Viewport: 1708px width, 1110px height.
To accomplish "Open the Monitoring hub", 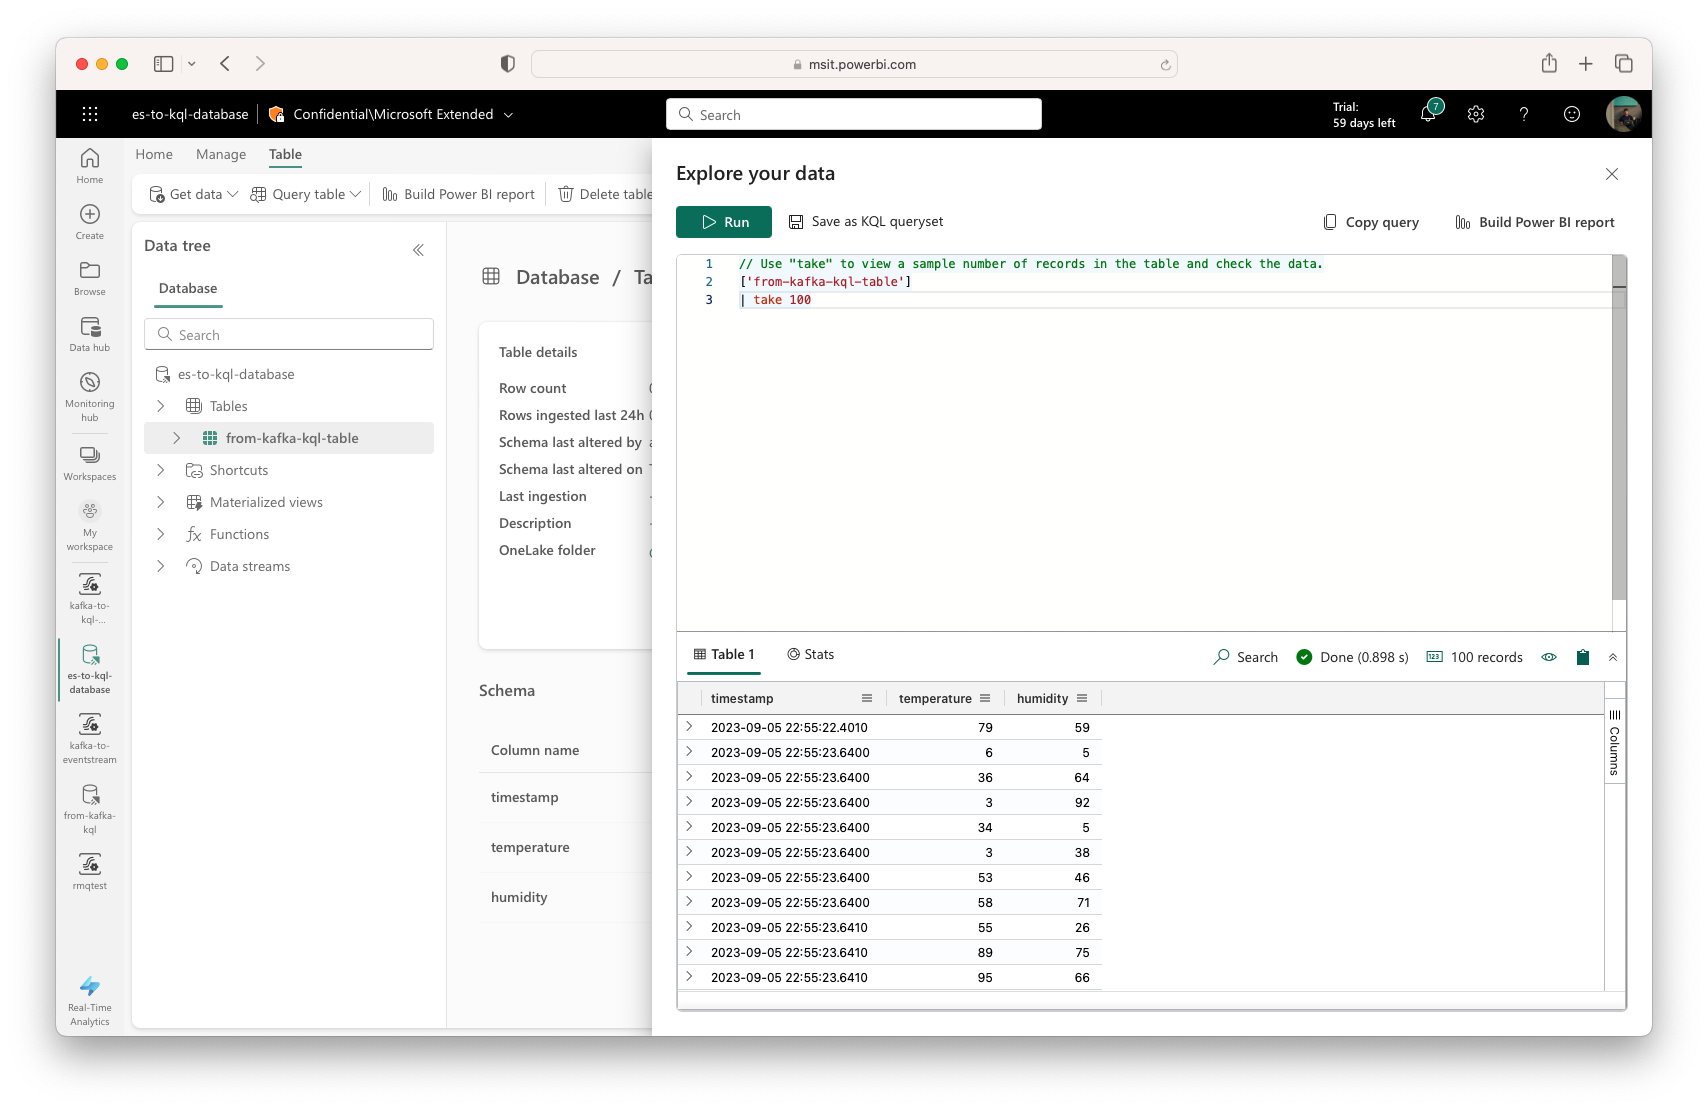I will pyautogui.click(x=89, y=392).
